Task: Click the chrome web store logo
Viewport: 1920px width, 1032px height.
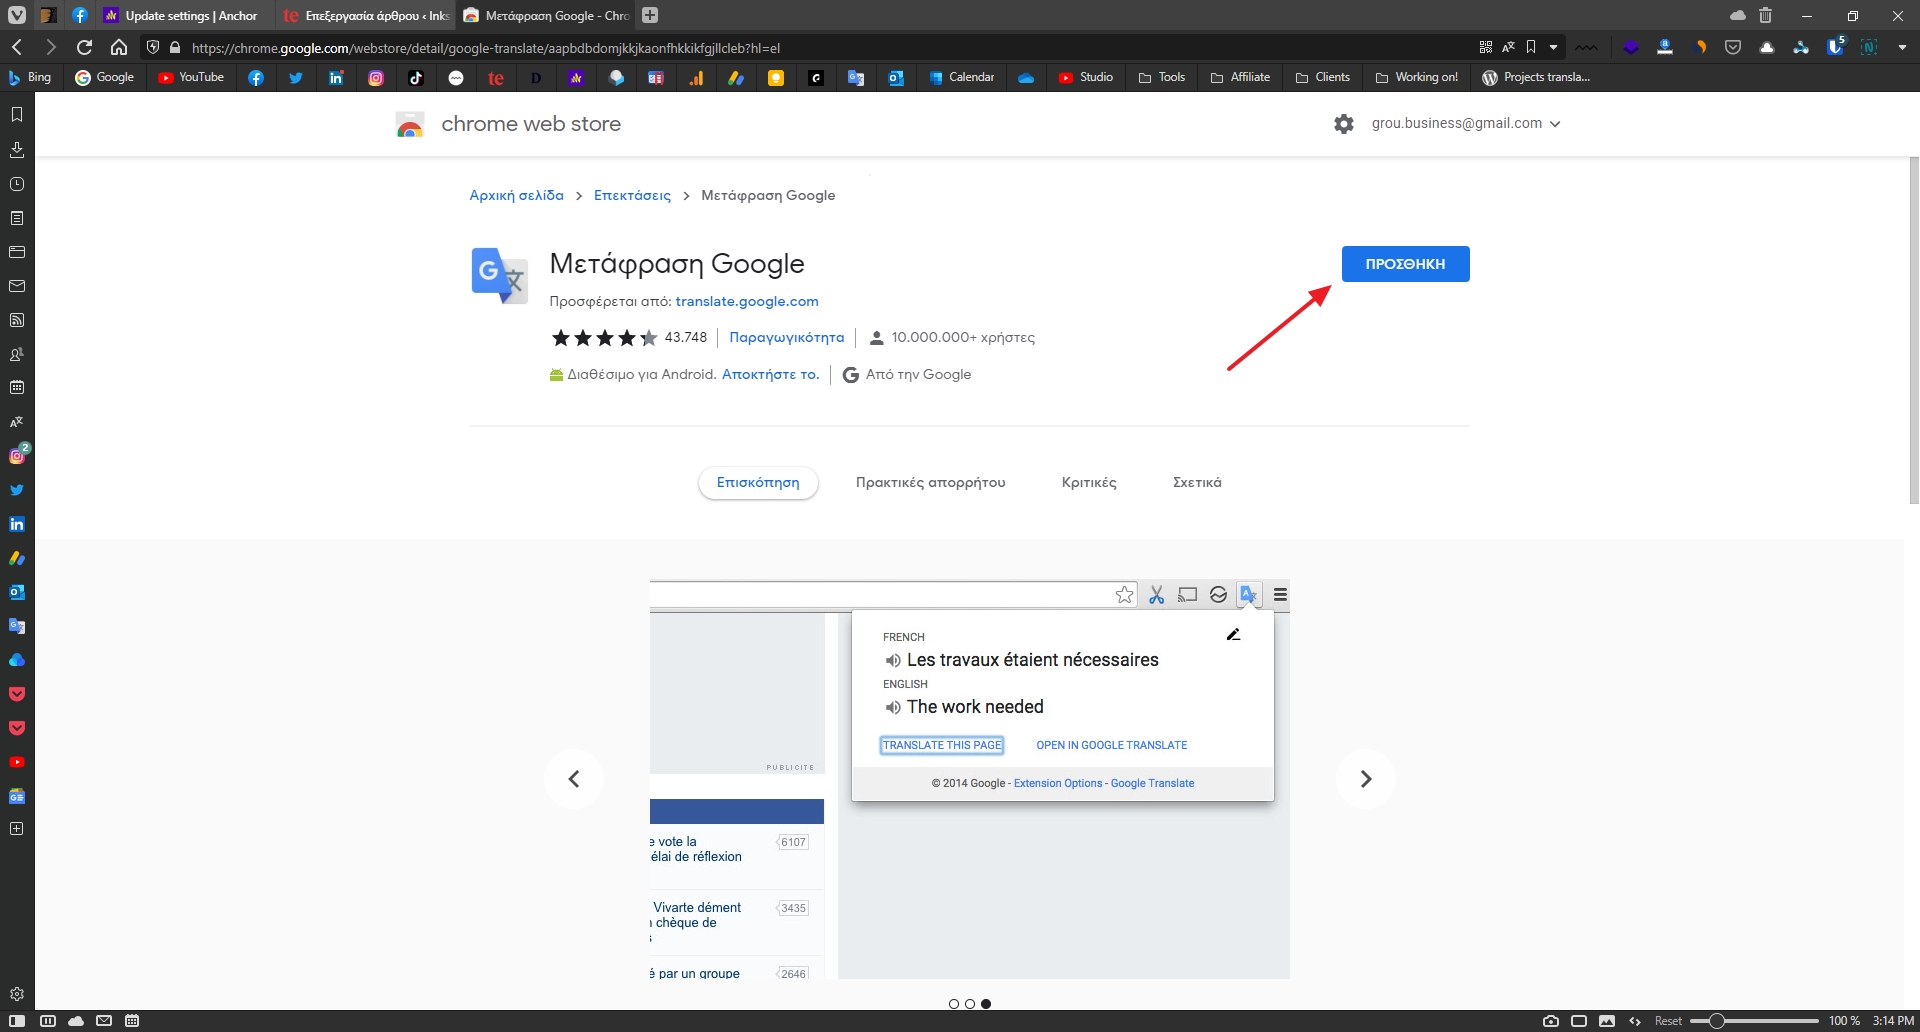Action: [410, 123]
